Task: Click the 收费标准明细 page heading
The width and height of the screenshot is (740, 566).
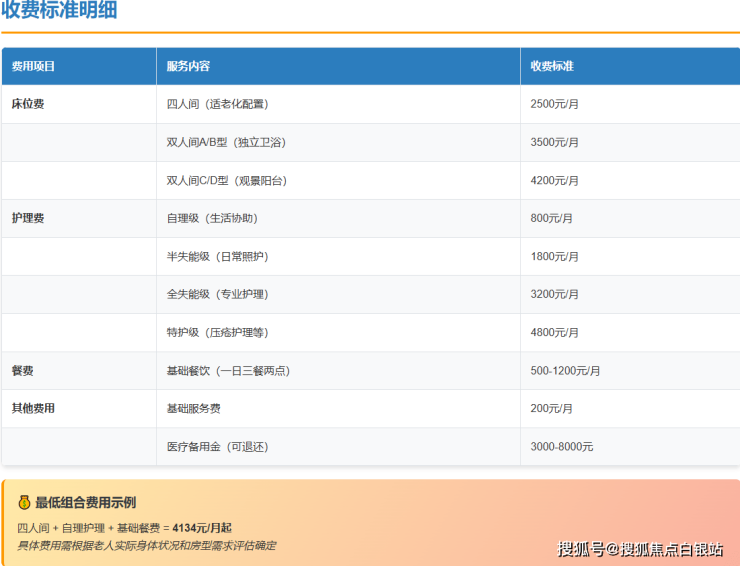Action: click(x=59, y=11)
